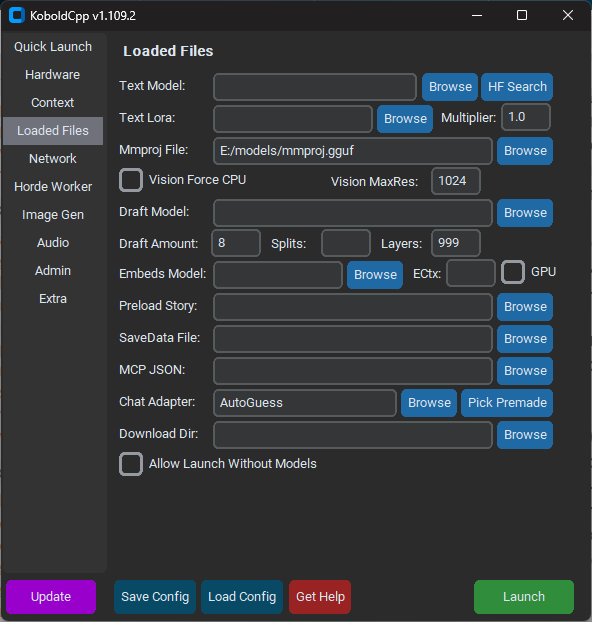This screenshot has width=592, height=622.
Task: Browse for a Chat Adapter file
Action: click(x=429, y=403)
